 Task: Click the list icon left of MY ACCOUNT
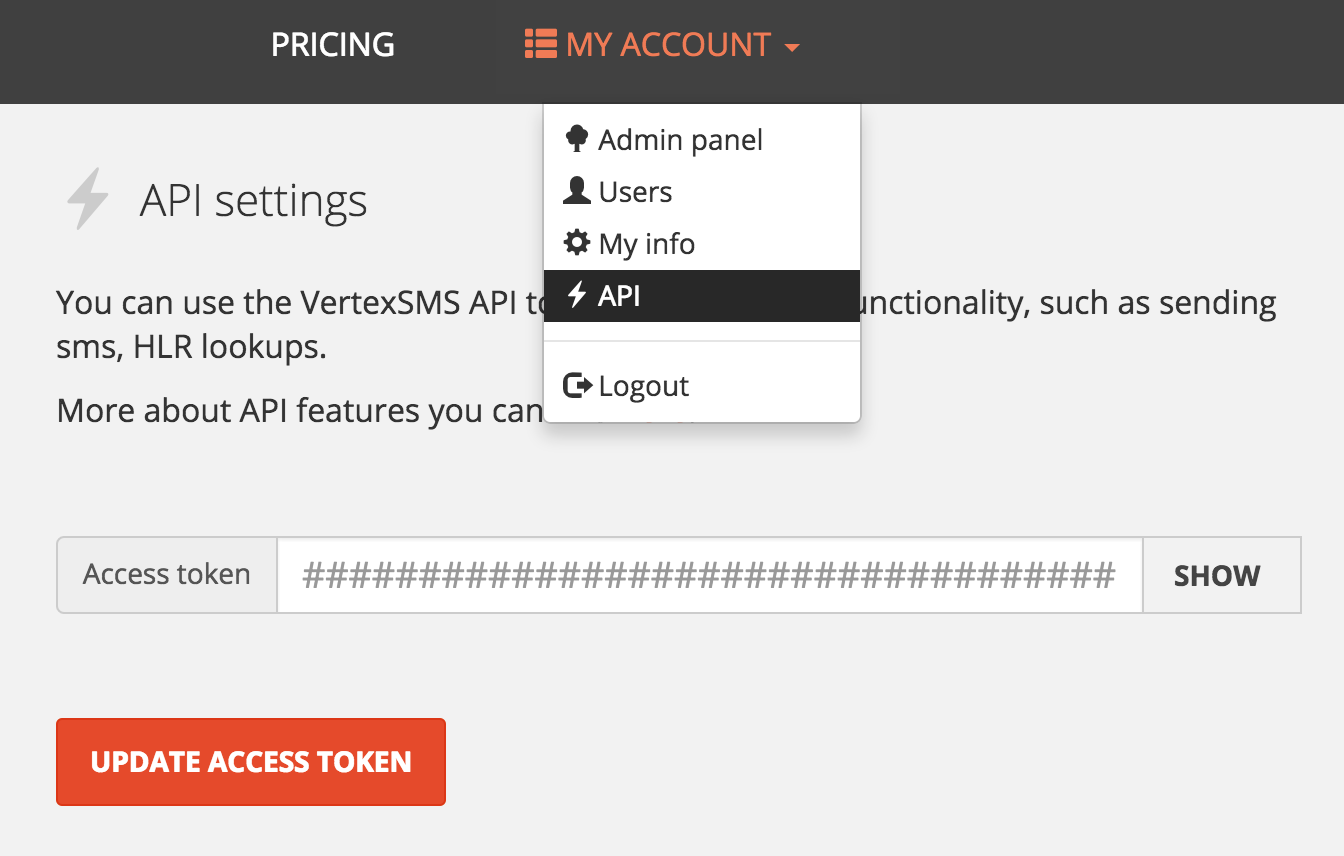[541, 45]
